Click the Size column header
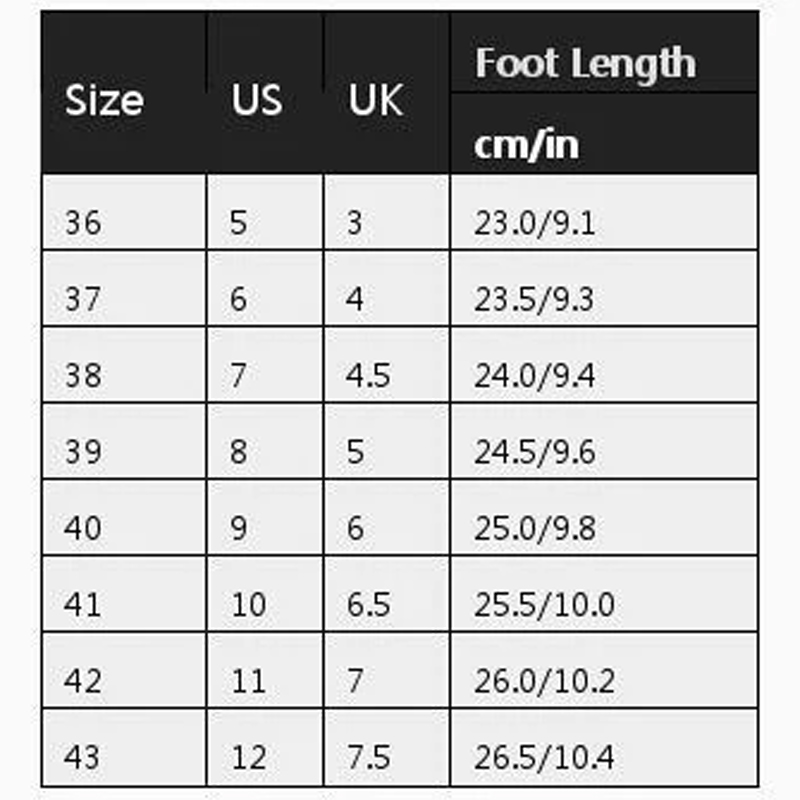Viewport: 800px width, 800px height. (104, 101)
